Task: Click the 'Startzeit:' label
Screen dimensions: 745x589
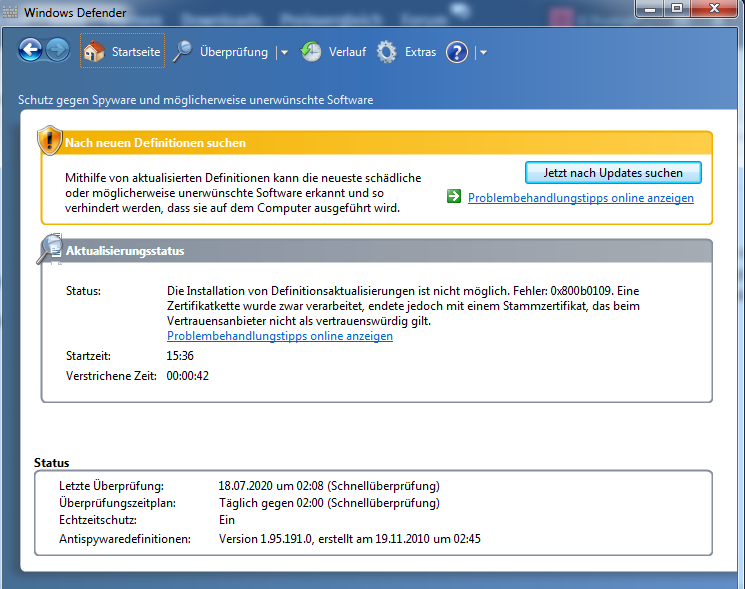Action: pos(88,356)
